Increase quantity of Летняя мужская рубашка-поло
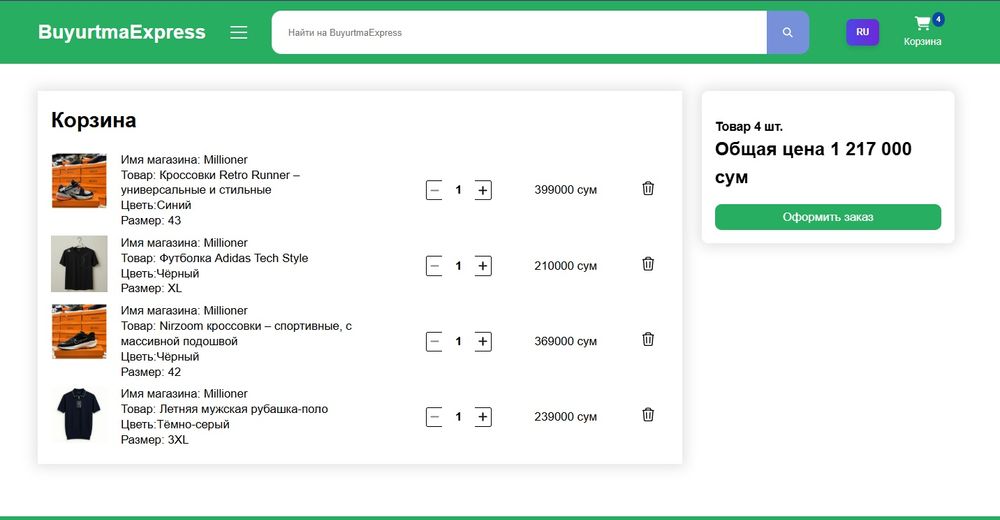 coord(483,417)
